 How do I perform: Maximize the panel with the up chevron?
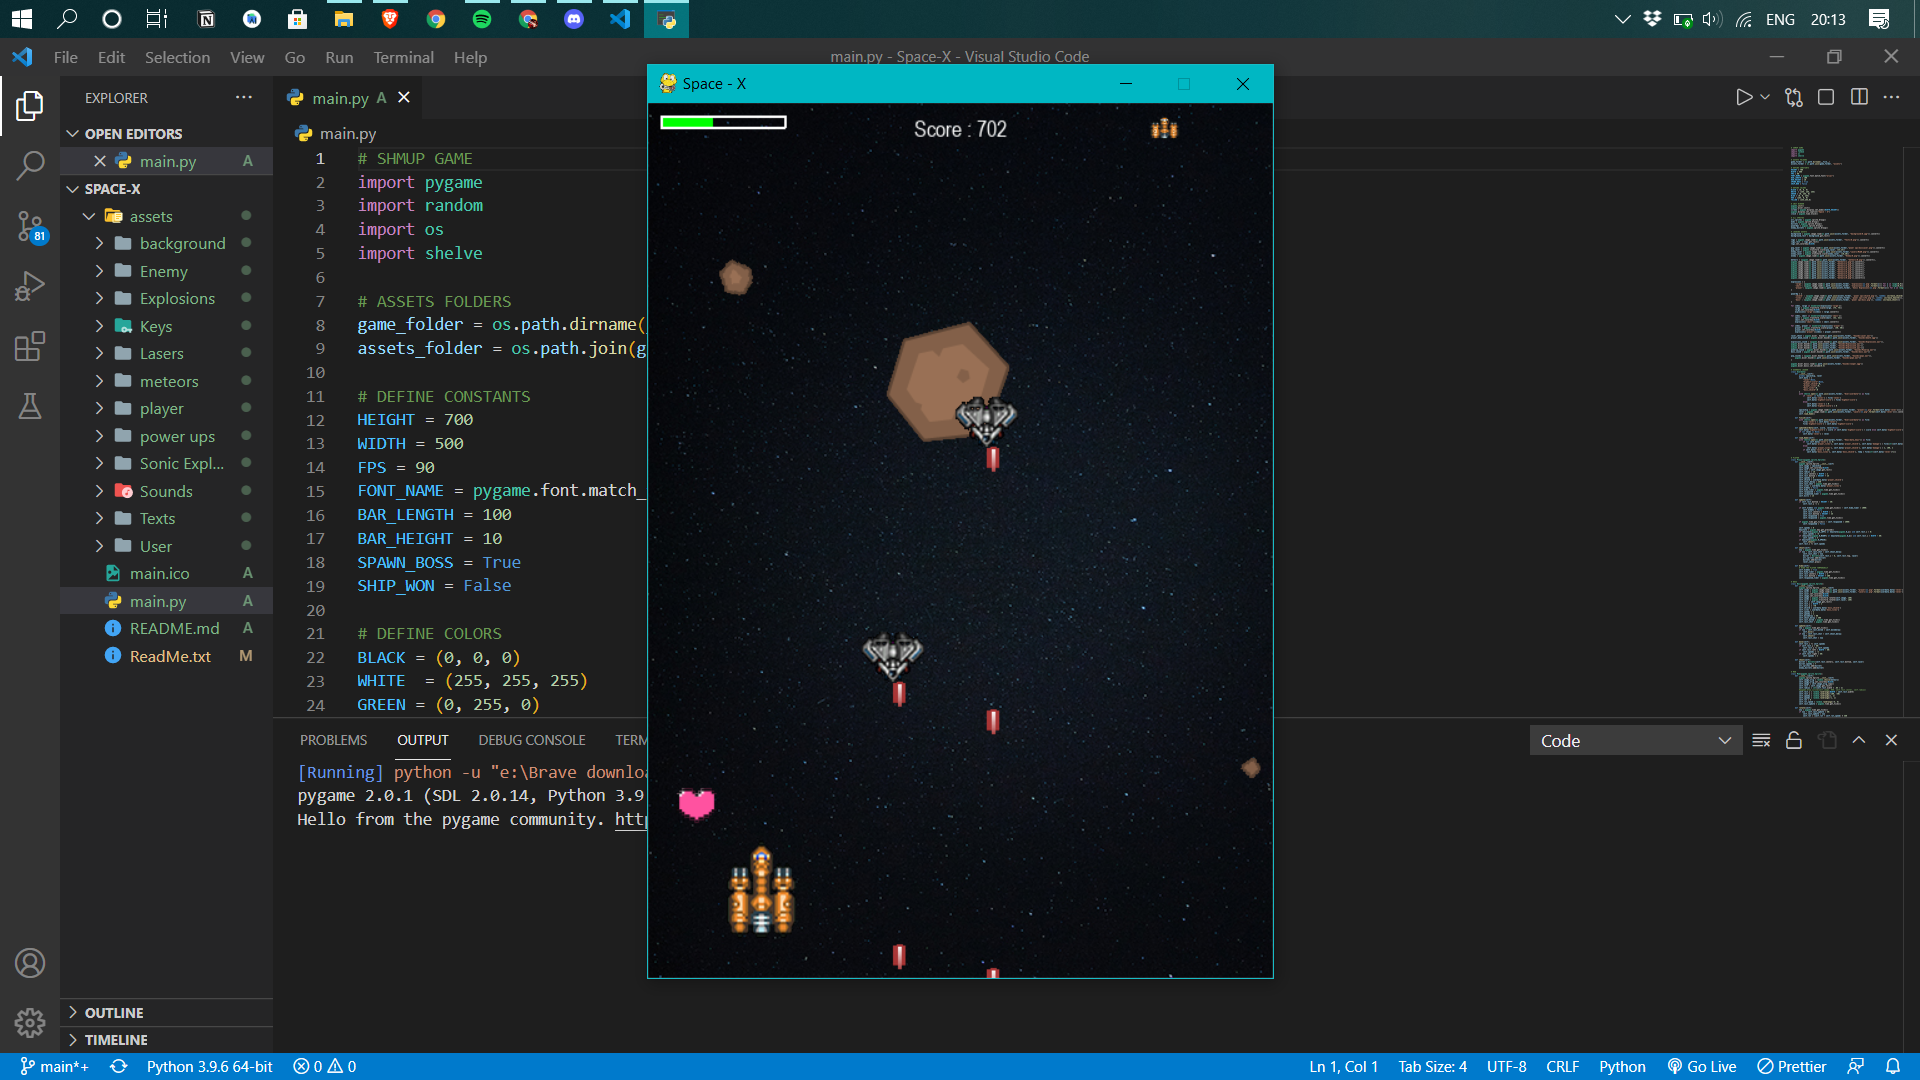1859,741
